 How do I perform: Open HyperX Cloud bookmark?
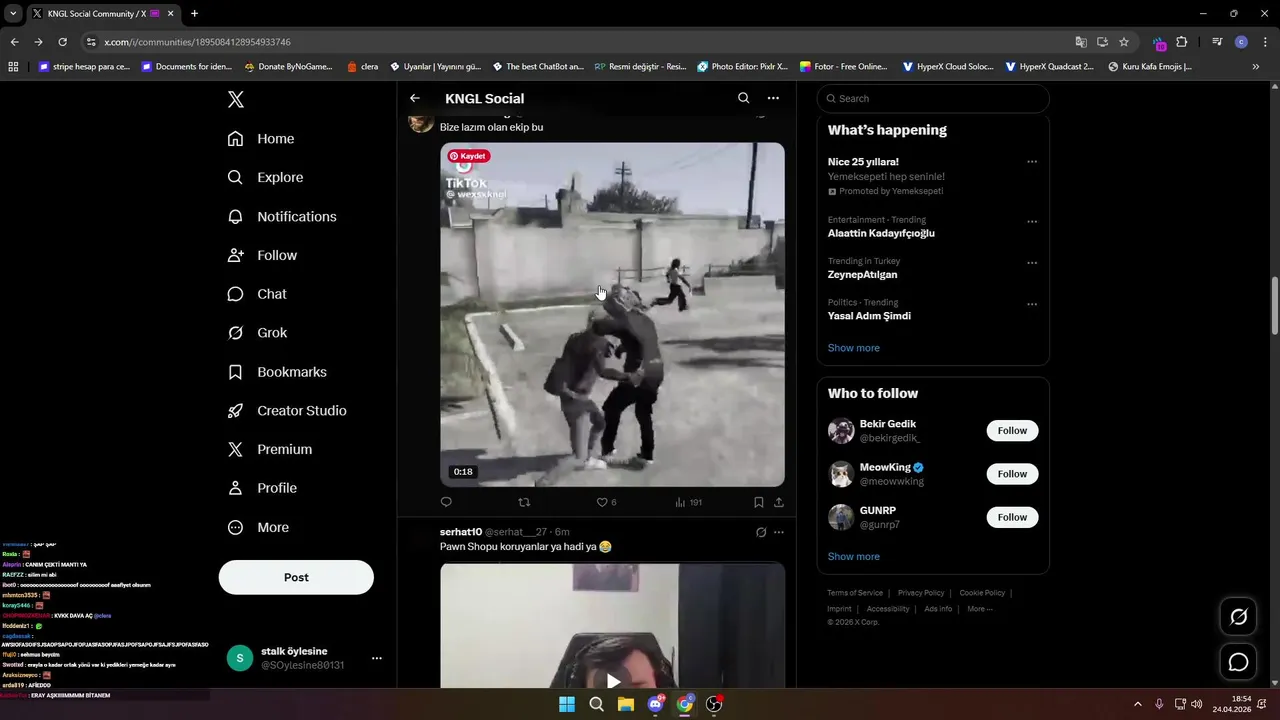tap(948, 67)
